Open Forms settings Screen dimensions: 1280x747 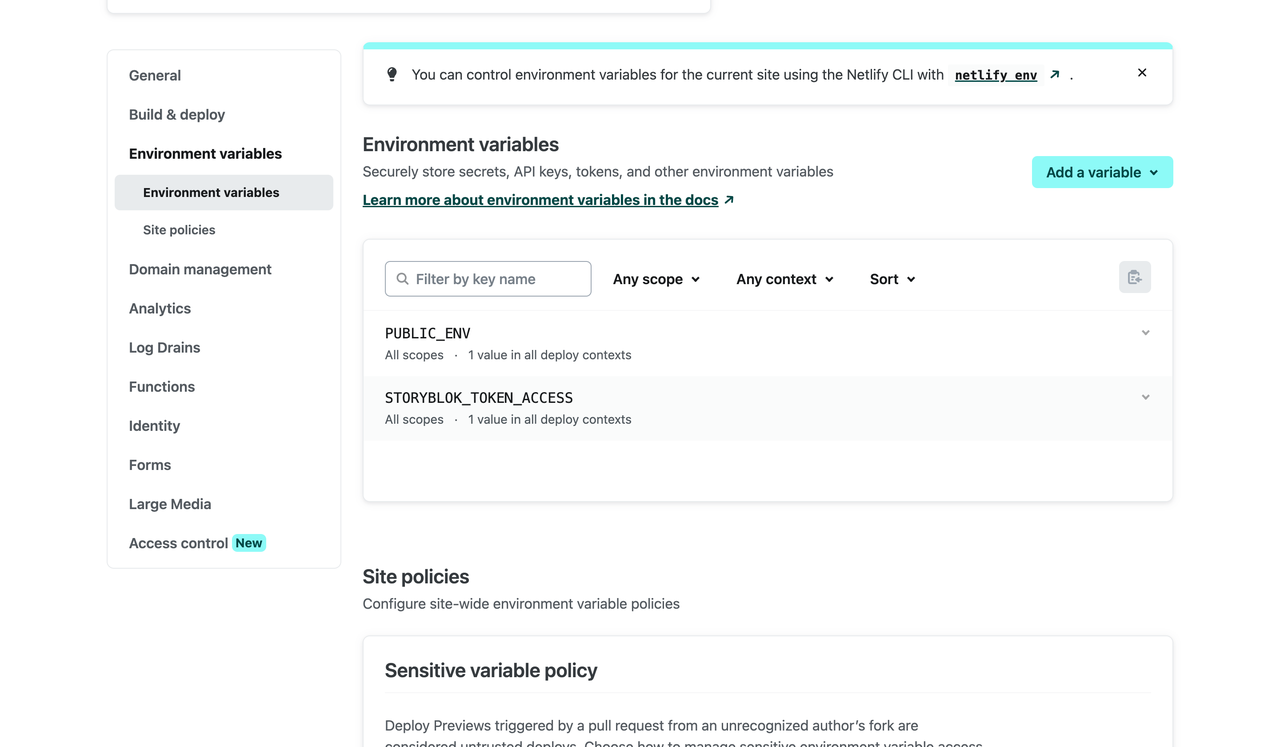(x=150, y=464)
